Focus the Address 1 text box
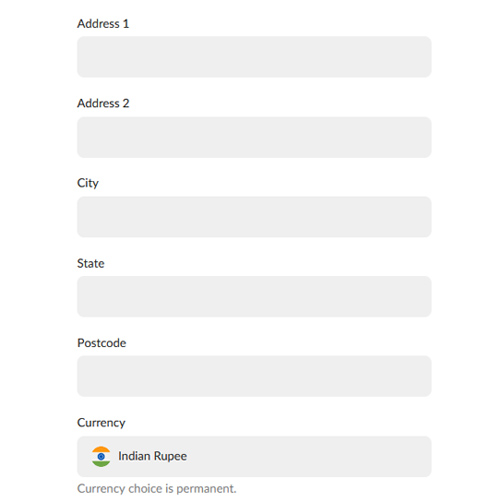 pyautogui.click(x=254, y=57)
